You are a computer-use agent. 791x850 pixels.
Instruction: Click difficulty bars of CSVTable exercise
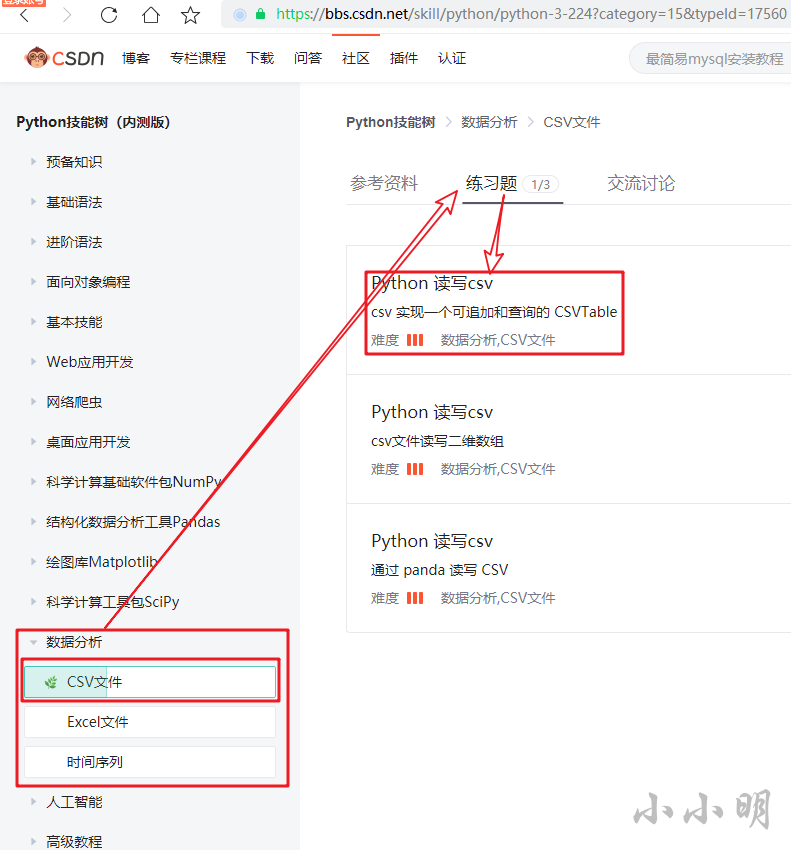(x=415, y=340)
